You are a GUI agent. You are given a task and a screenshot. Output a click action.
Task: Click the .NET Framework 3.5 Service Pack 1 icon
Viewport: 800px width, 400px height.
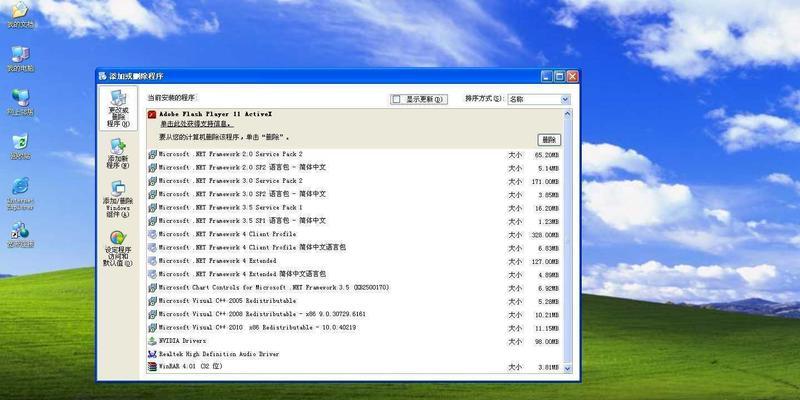click(x=152, y=208)
